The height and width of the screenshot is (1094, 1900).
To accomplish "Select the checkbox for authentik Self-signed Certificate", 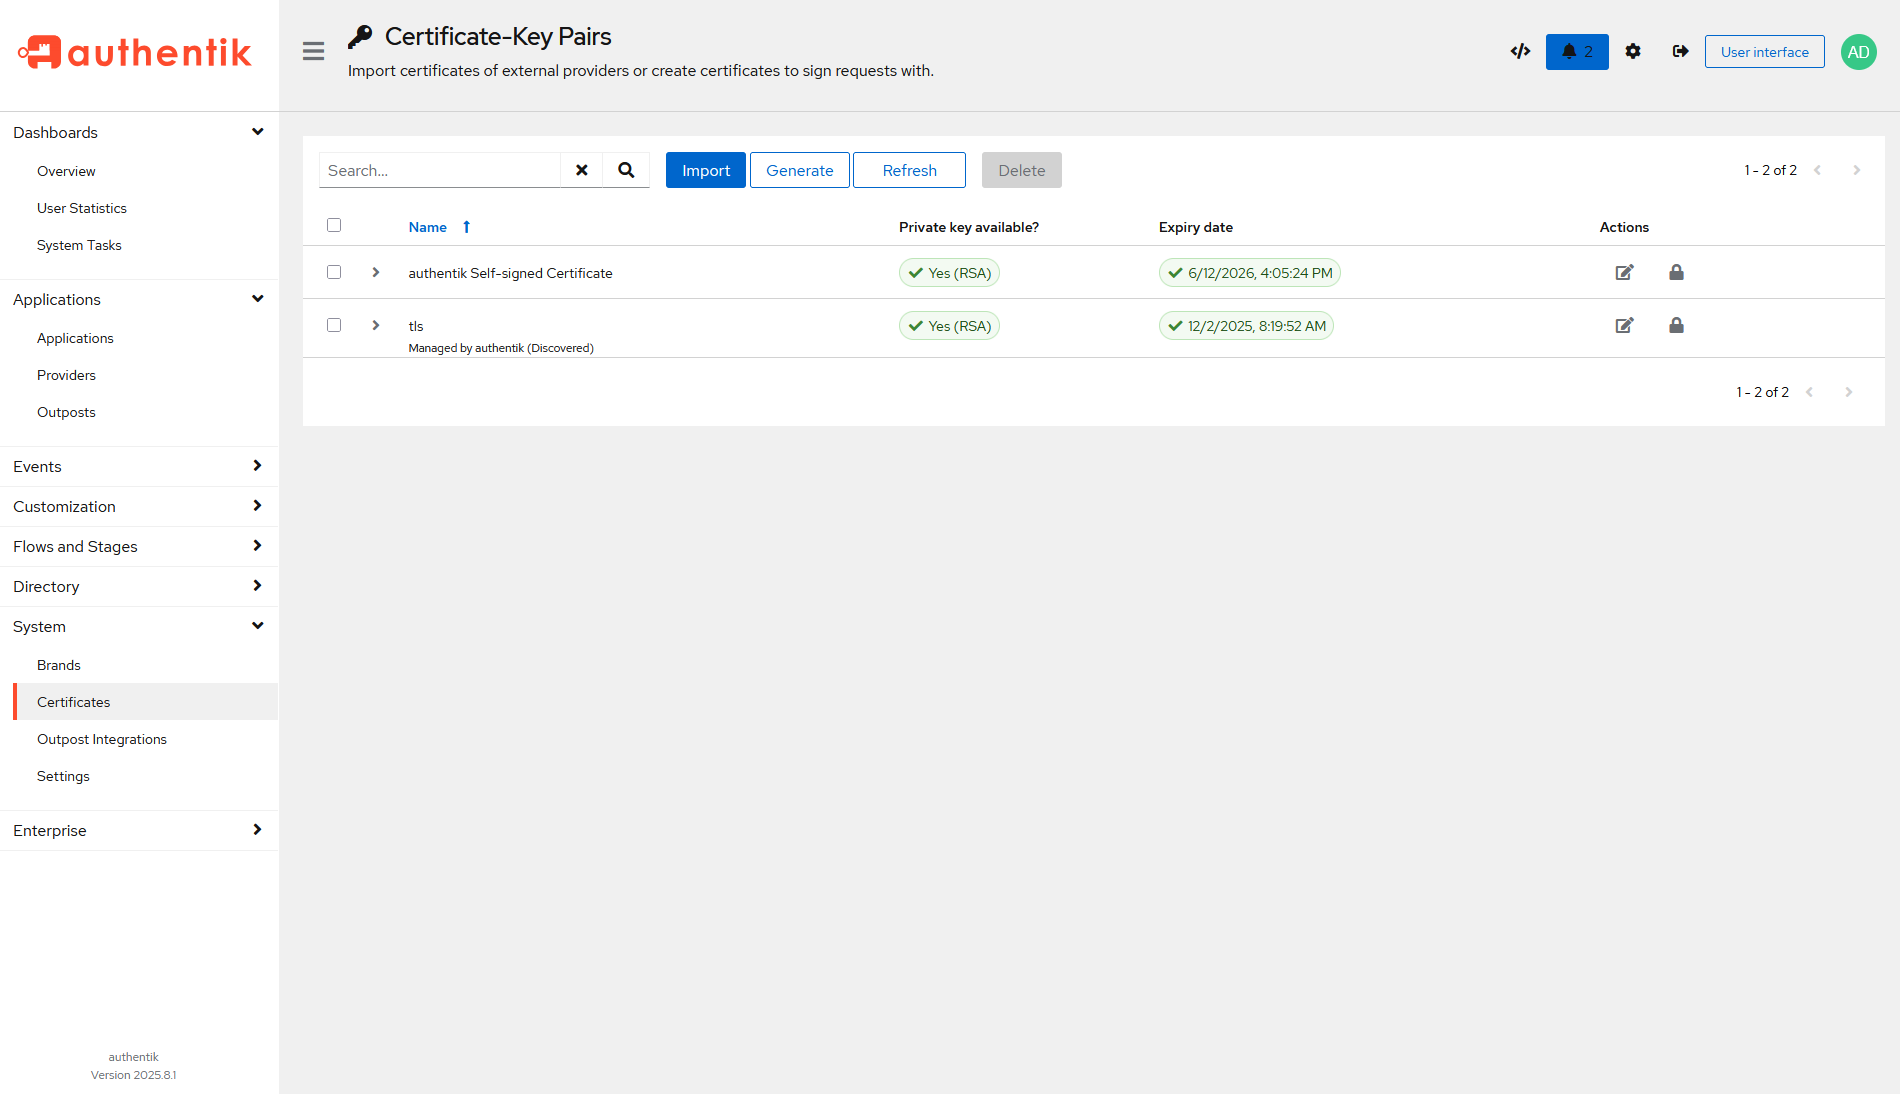I will point(333,271).
